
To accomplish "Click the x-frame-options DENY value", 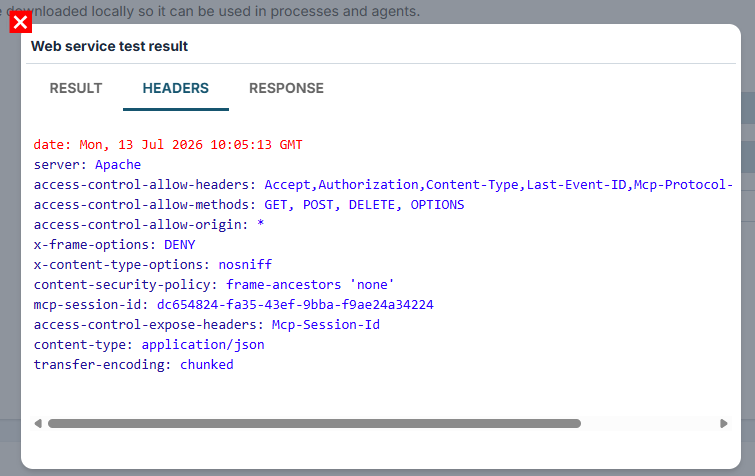I will click(x=180, y=245).
